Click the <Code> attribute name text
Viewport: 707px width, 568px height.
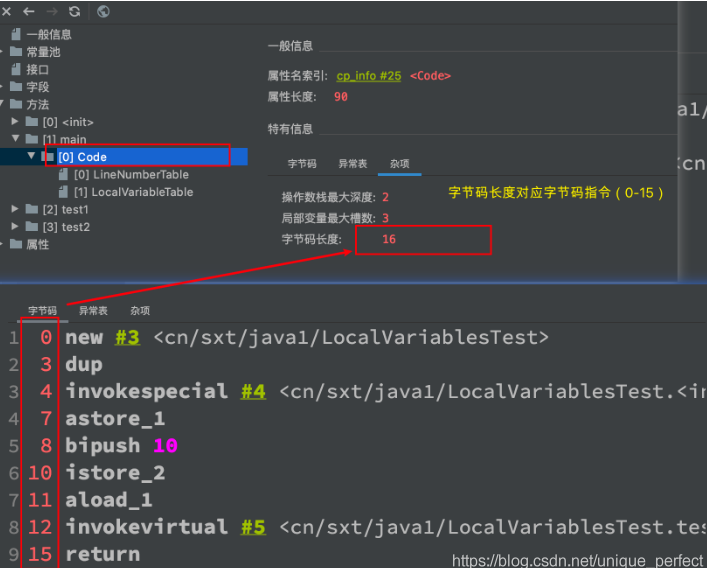pos(431,76)
